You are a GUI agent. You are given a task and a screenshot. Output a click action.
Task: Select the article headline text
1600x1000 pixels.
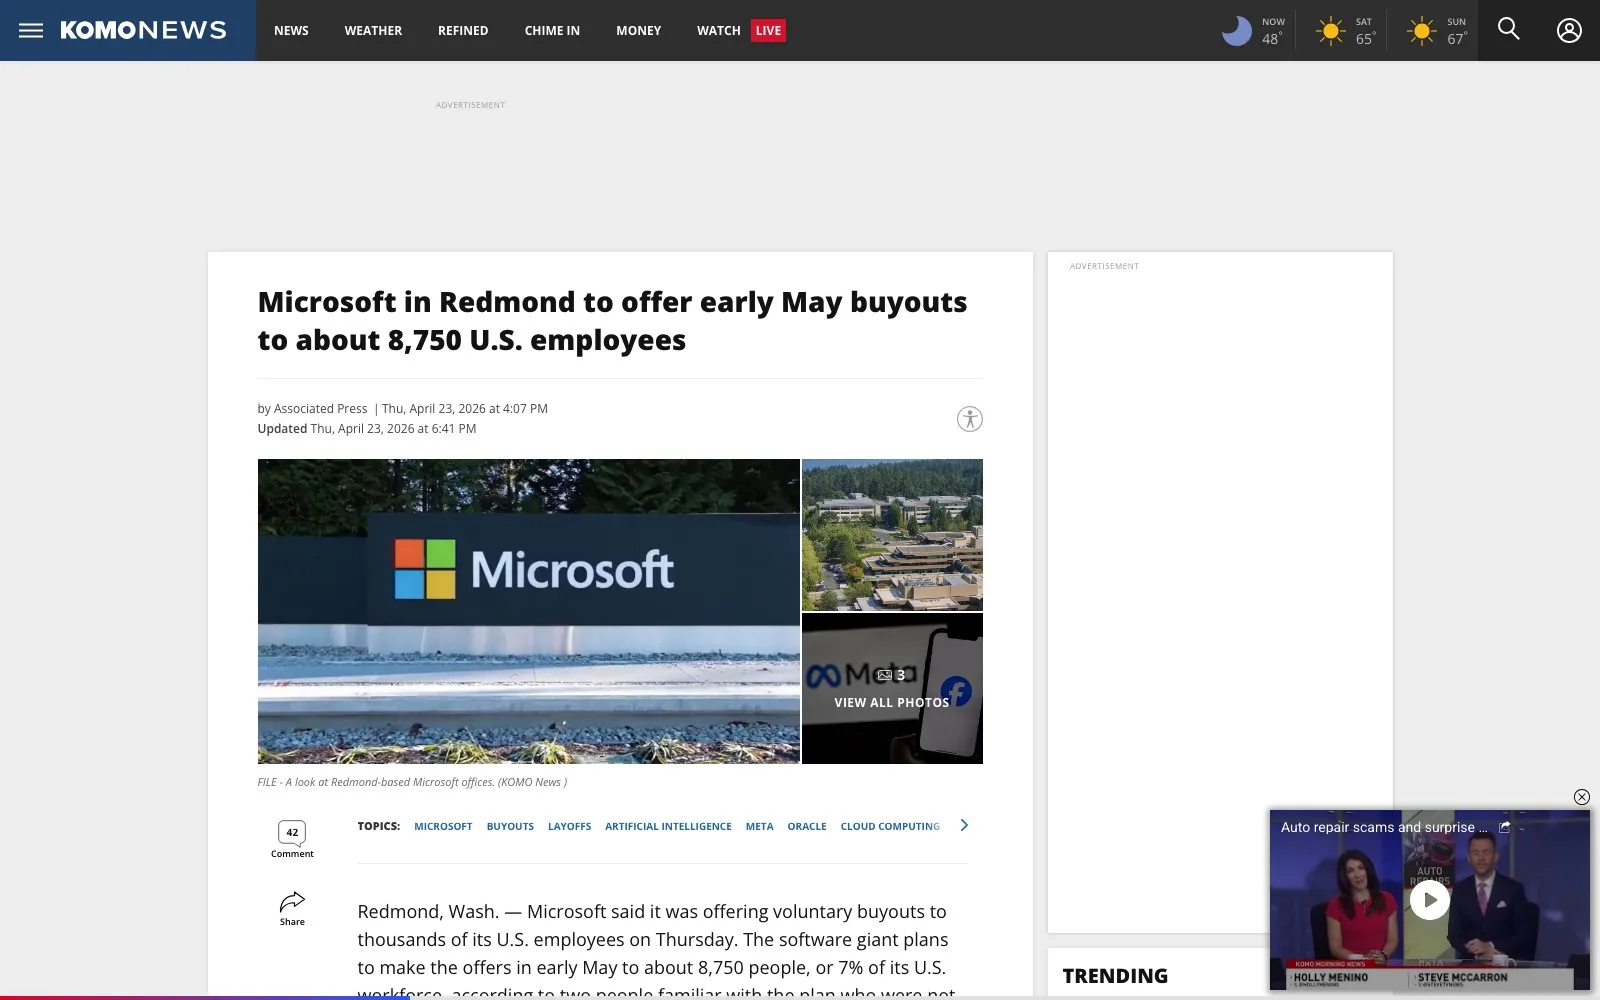pos(612,321)
